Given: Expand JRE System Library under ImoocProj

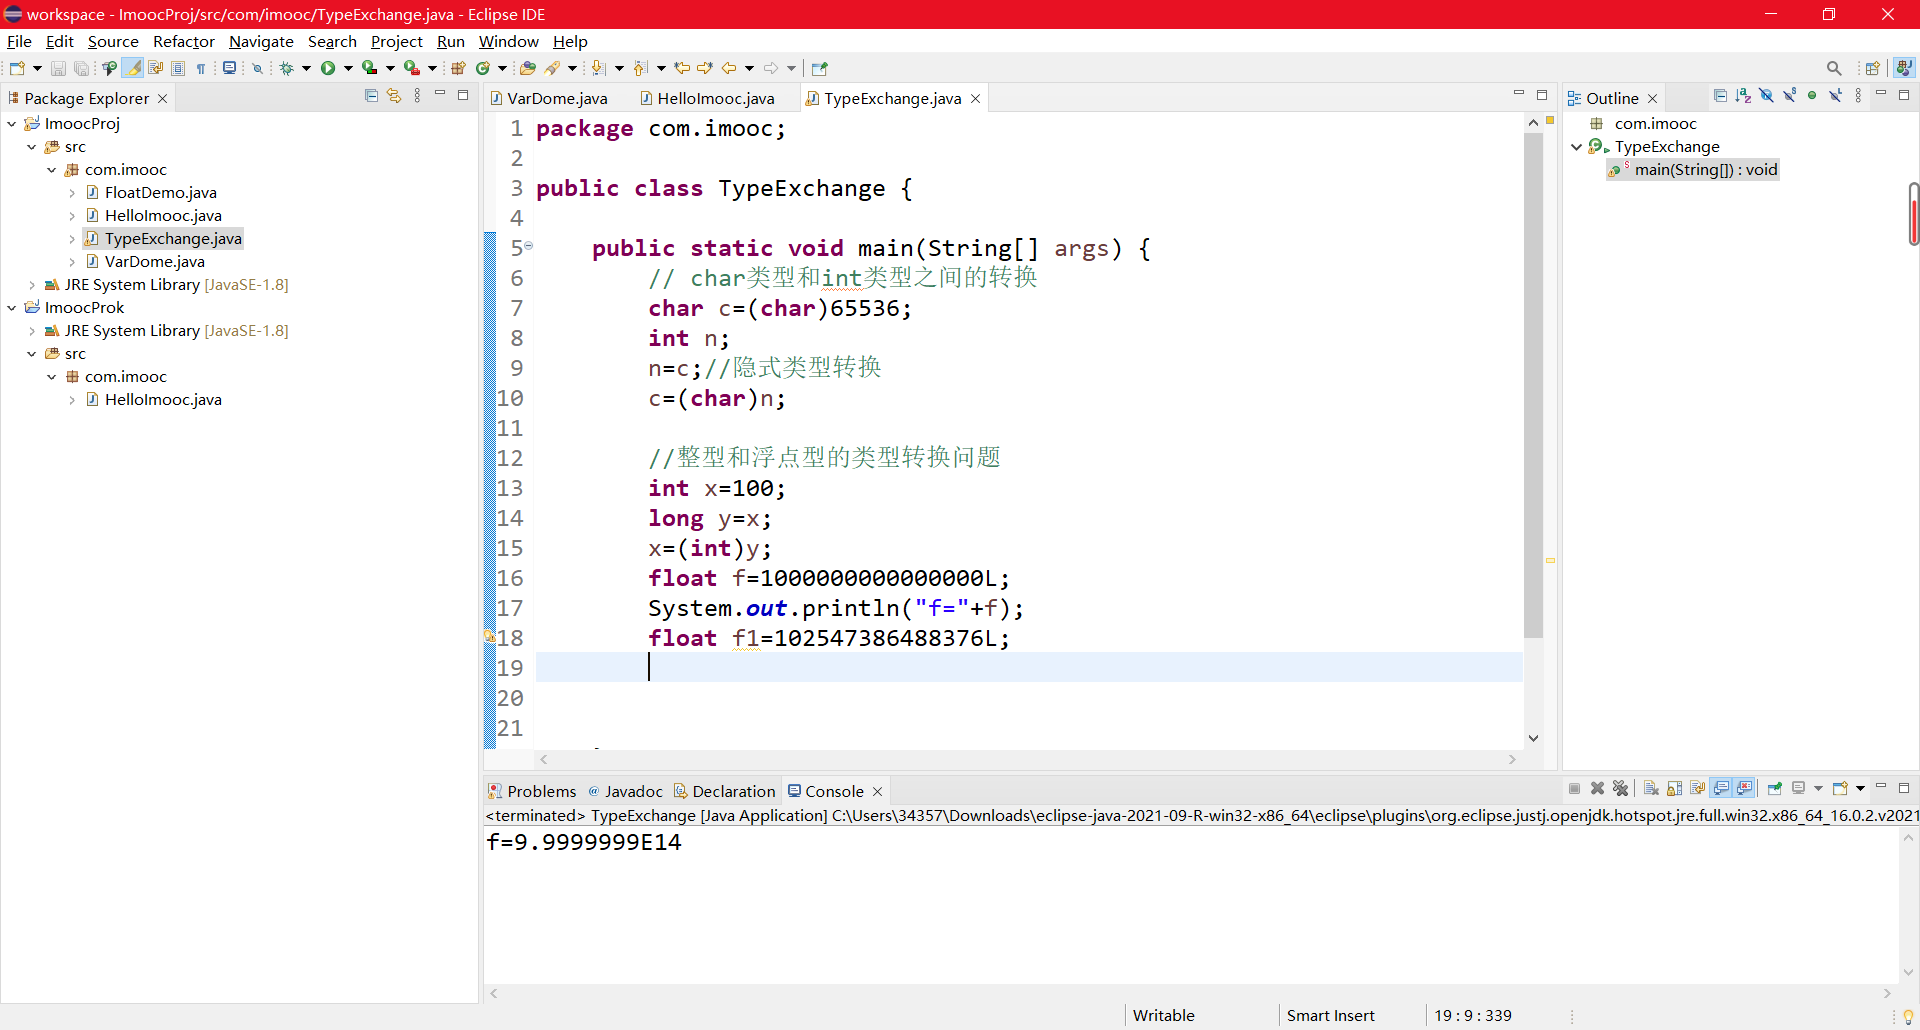Looking at the screenshot, I should (32, 285).
